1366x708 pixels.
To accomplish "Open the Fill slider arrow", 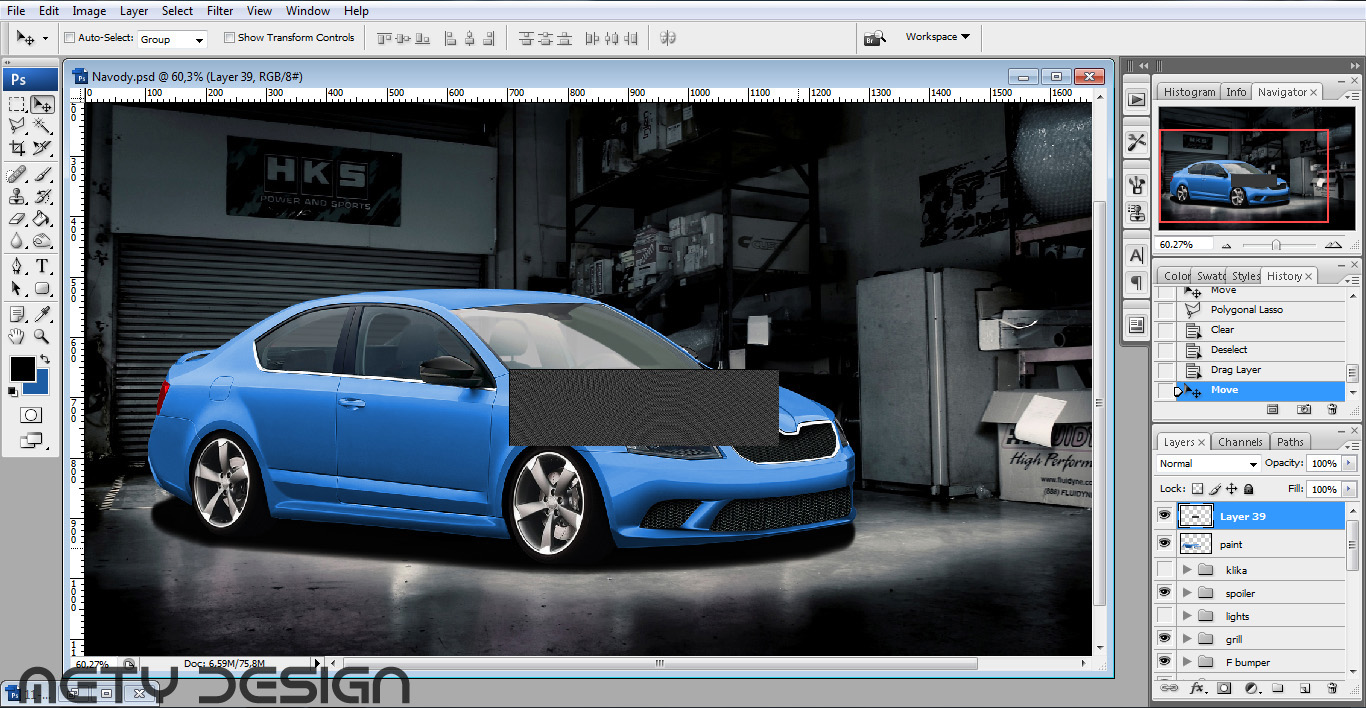I will (1349, 490).
